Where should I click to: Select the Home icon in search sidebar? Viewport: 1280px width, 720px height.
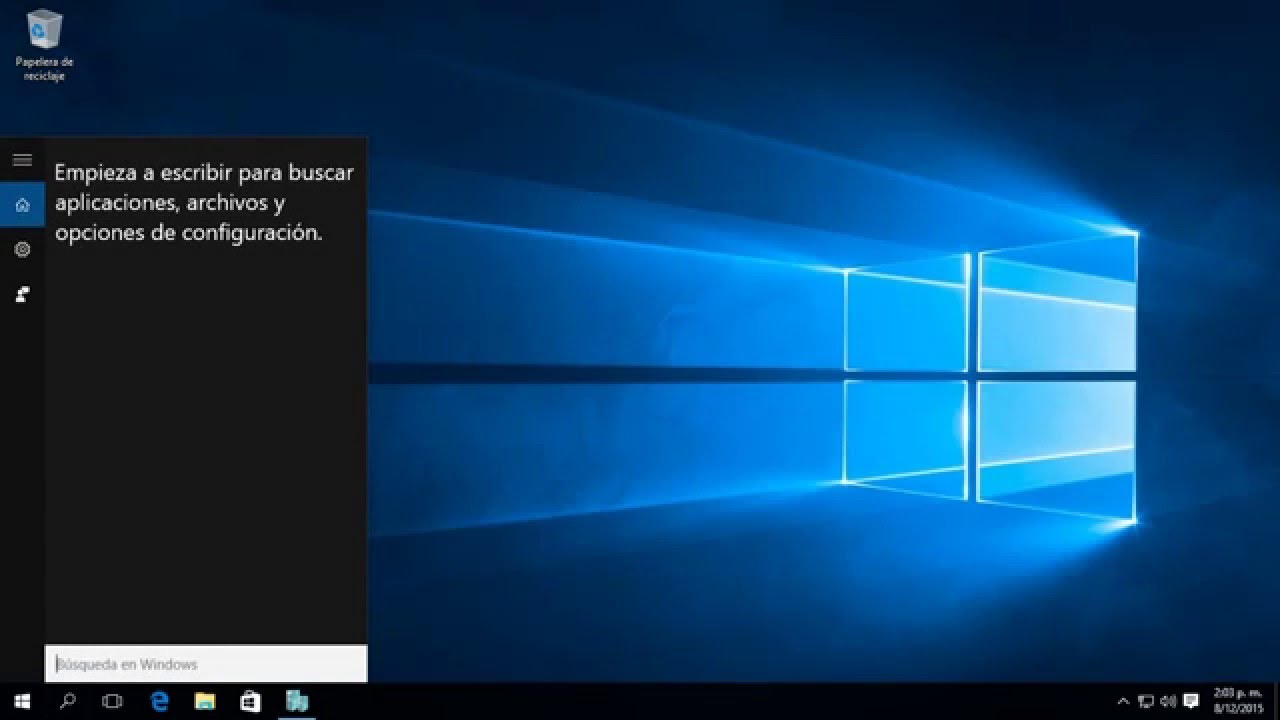[22, 205]
